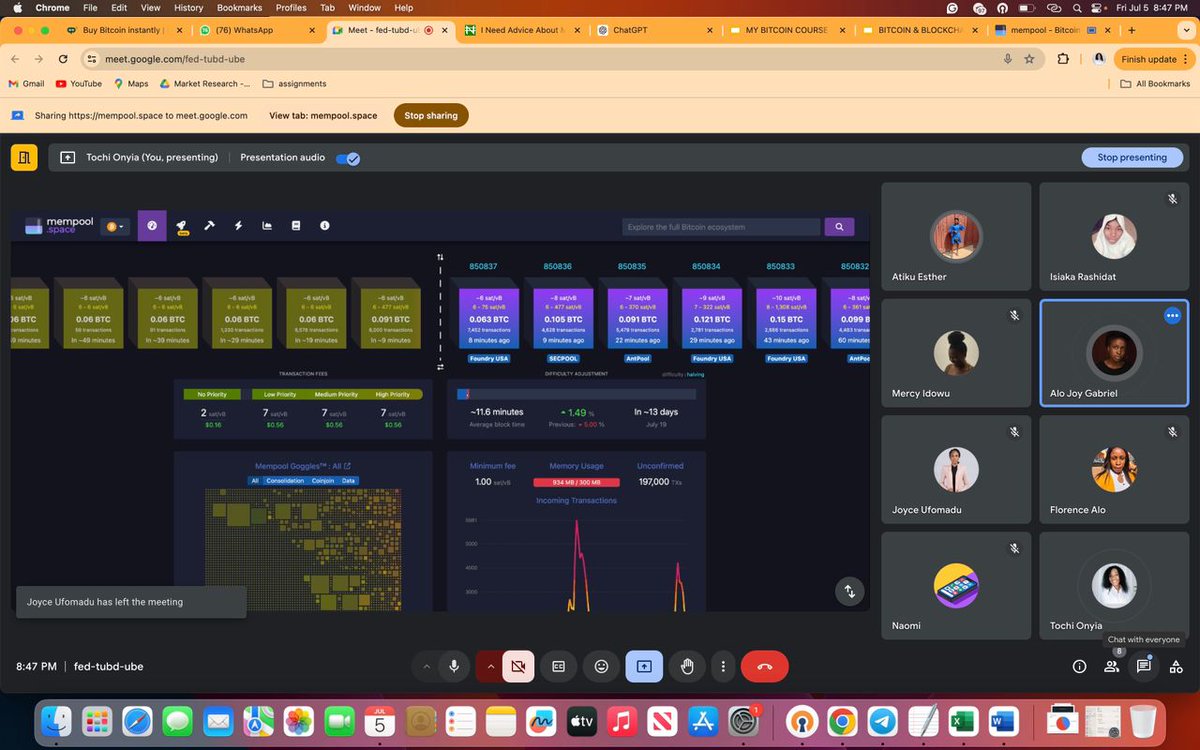Open the assignments bookmark folder
This screenshot has width=1200, height=750.
[x=295, y=84]
